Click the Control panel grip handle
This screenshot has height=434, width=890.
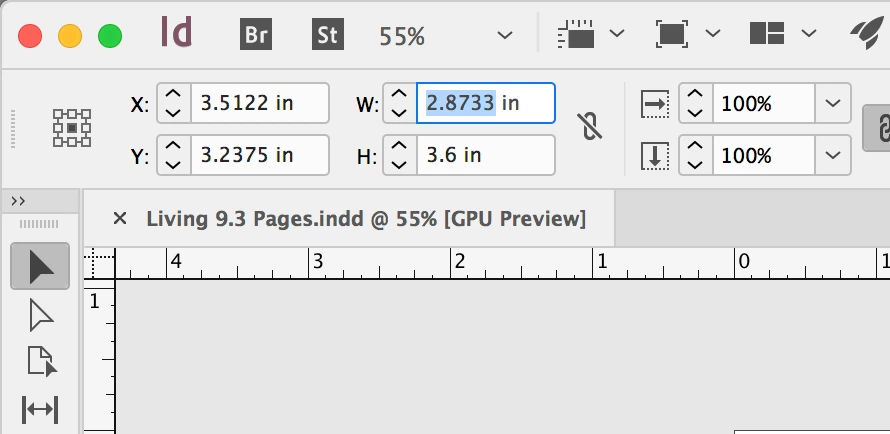pyautogui.click(x=12, y=129)
